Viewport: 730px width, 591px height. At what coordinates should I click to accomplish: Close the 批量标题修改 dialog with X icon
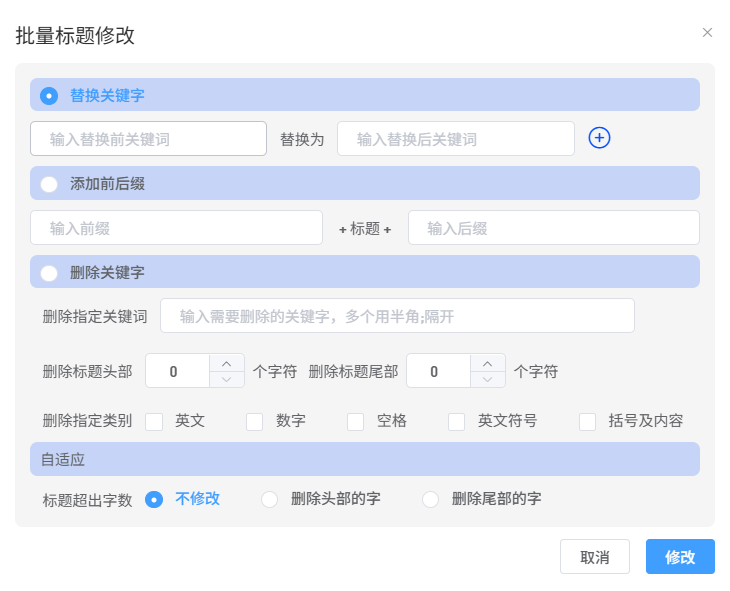[x=707, y=33]
